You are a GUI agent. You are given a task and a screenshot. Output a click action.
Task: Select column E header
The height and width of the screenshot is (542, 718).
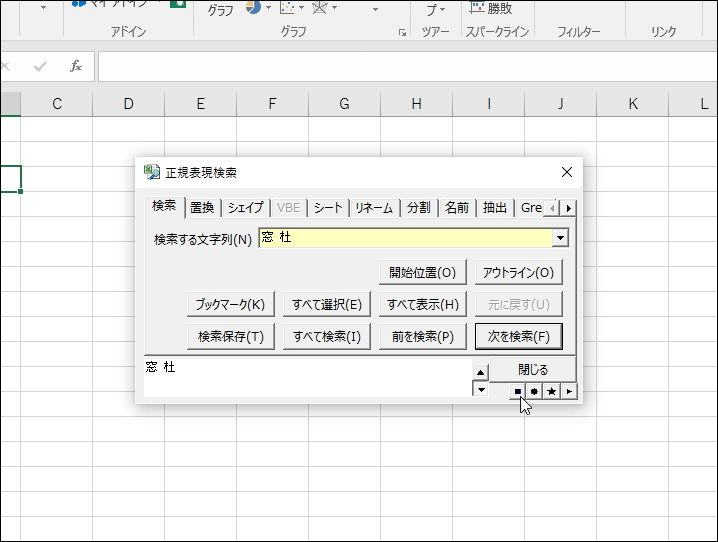(201, 104)
